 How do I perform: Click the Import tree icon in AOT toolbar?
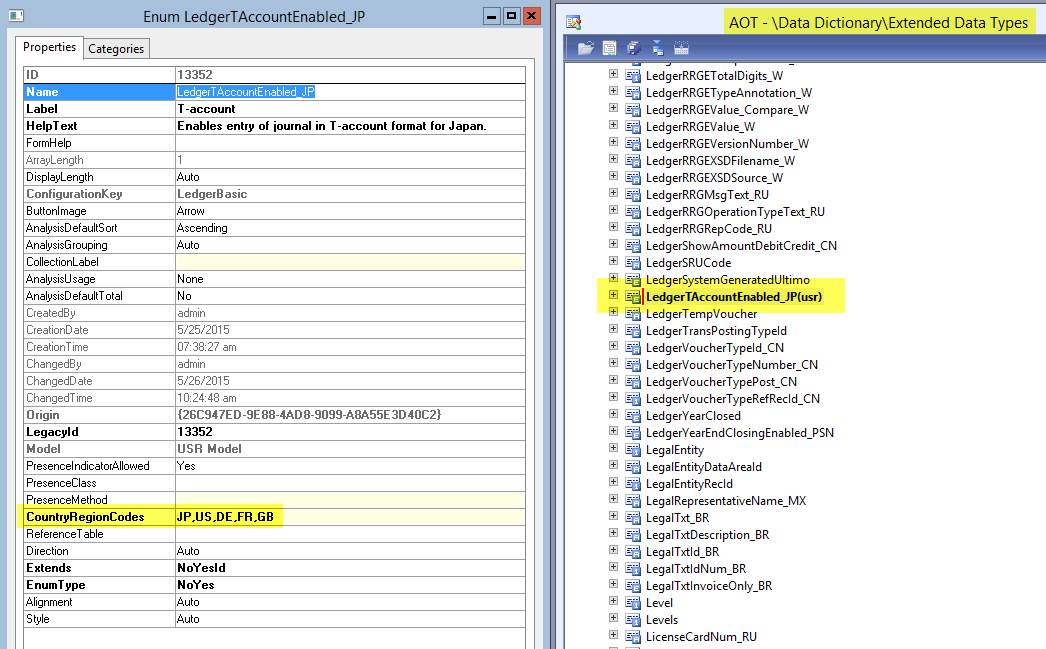(657, 47)
